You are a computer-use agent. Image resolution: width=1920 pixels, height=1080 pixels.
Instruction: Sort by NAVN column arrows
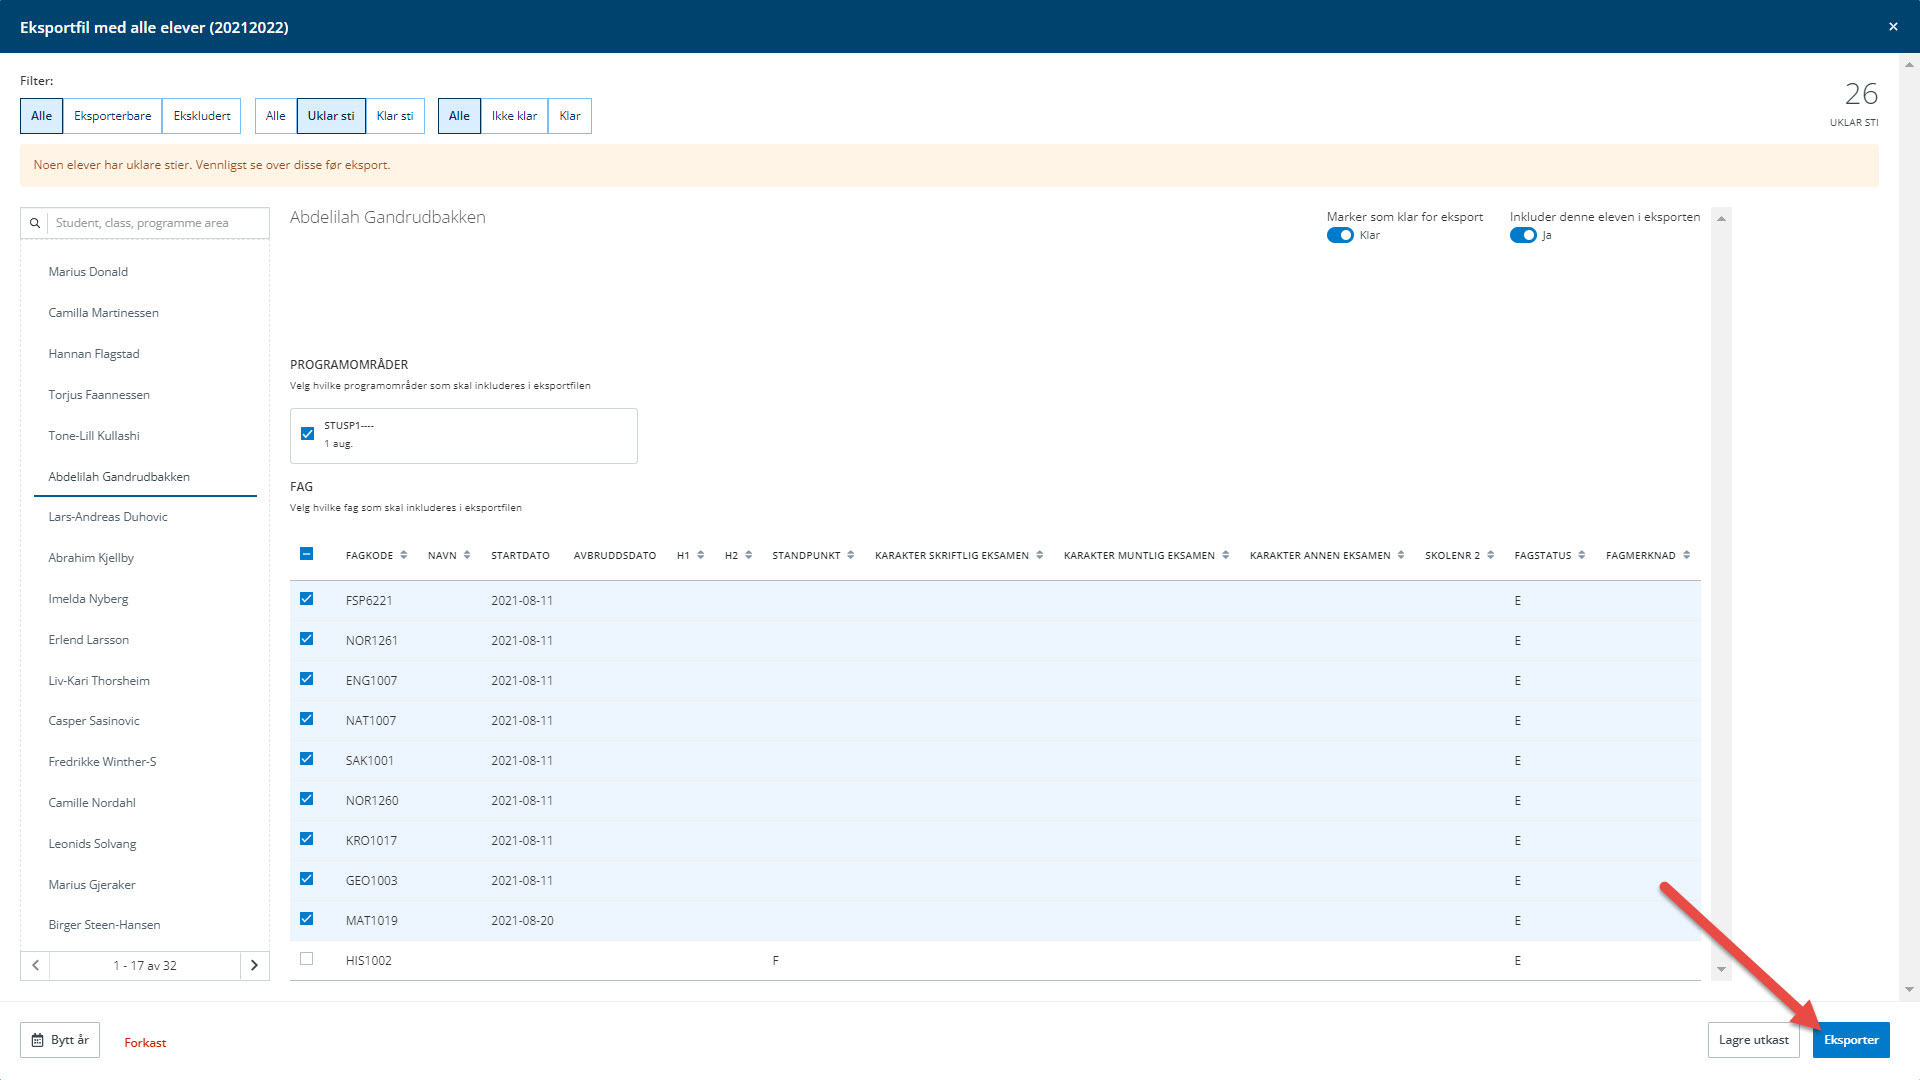[467, 555]
